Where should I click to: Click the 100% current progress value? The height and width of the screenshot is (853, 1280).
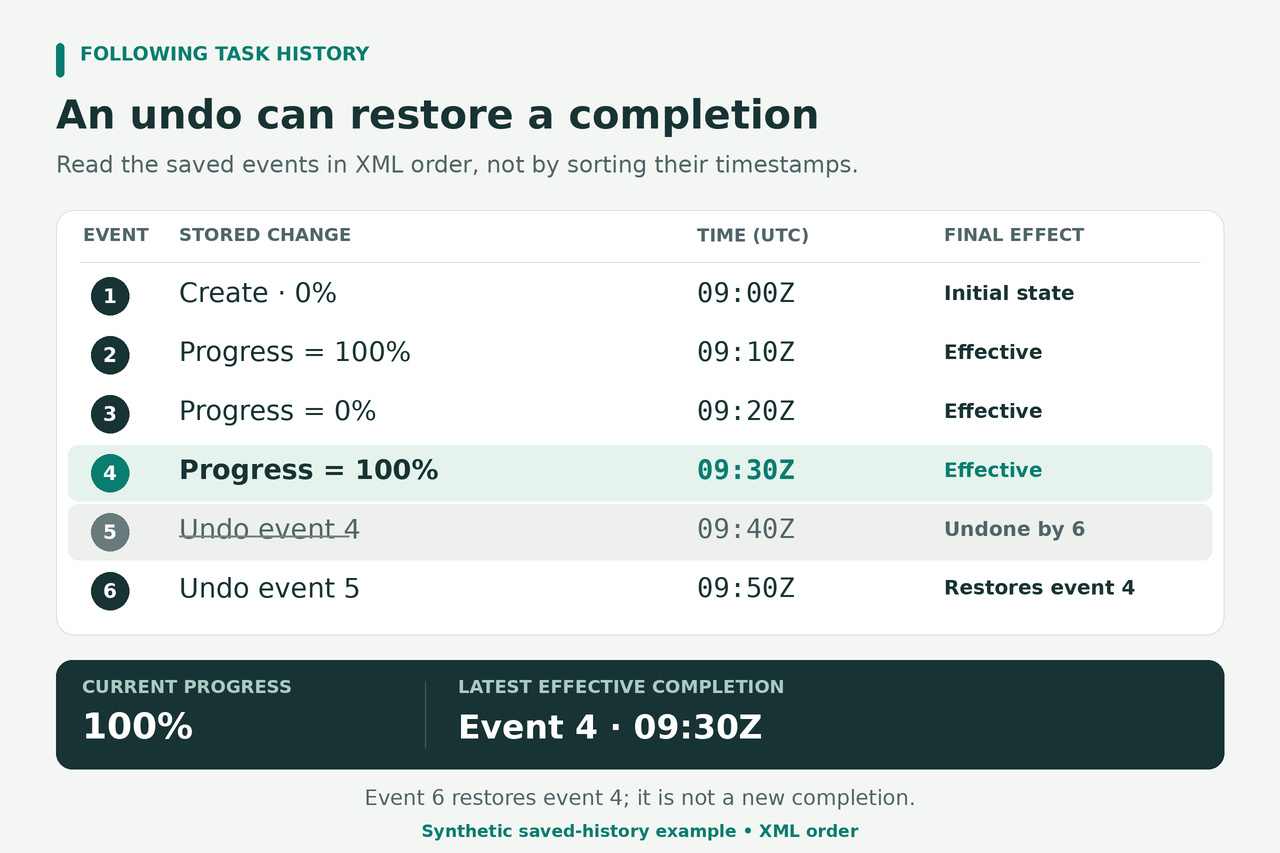click(137, 727)
